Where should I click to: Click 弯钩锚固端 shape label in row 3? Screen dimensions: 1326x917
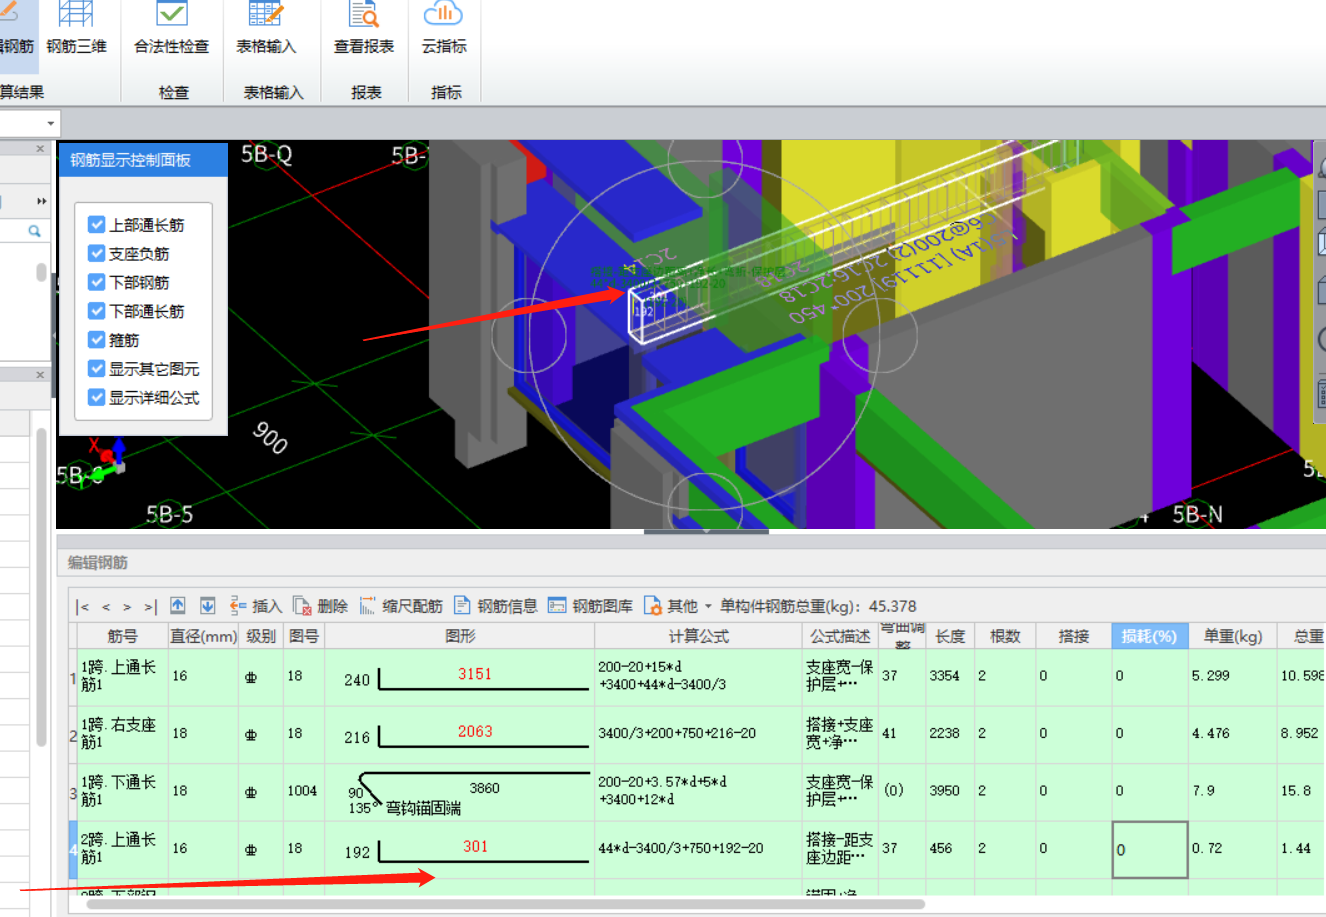pyautogui.click(x=423, y=808)
